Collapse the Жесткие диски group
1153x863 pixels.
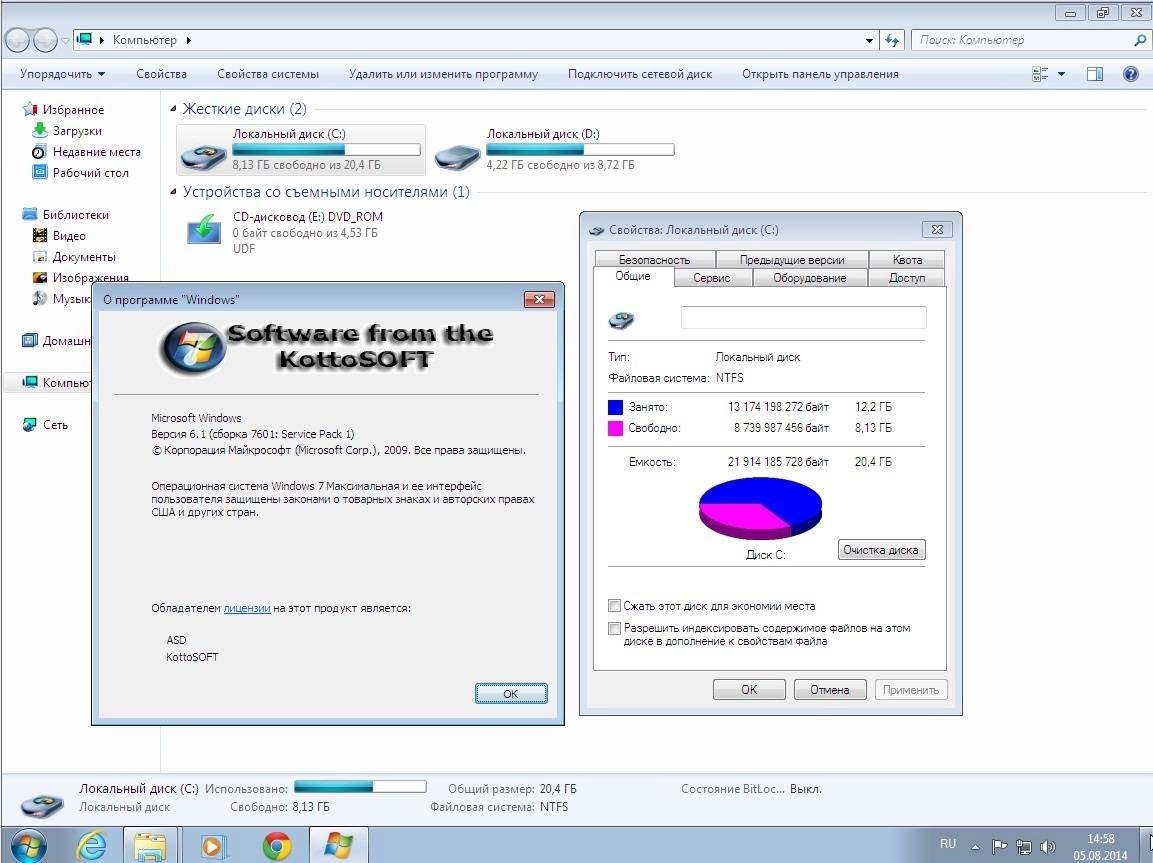coord(174,109)
